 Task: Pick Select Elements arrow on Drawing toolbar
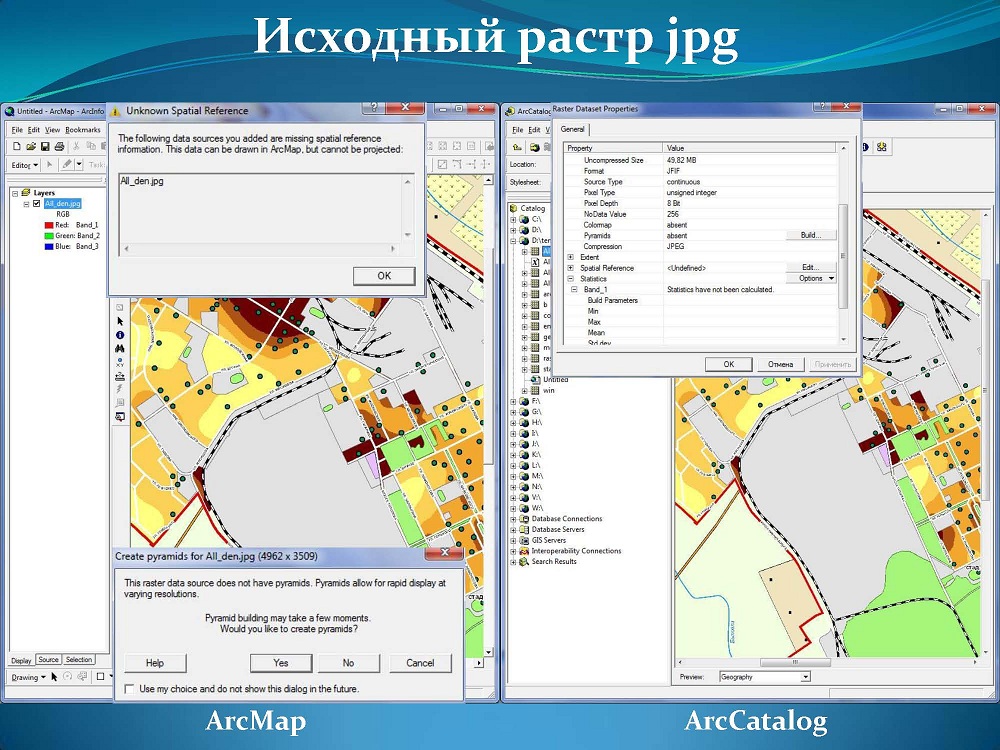pyautogui.click(x=54, y=677)
